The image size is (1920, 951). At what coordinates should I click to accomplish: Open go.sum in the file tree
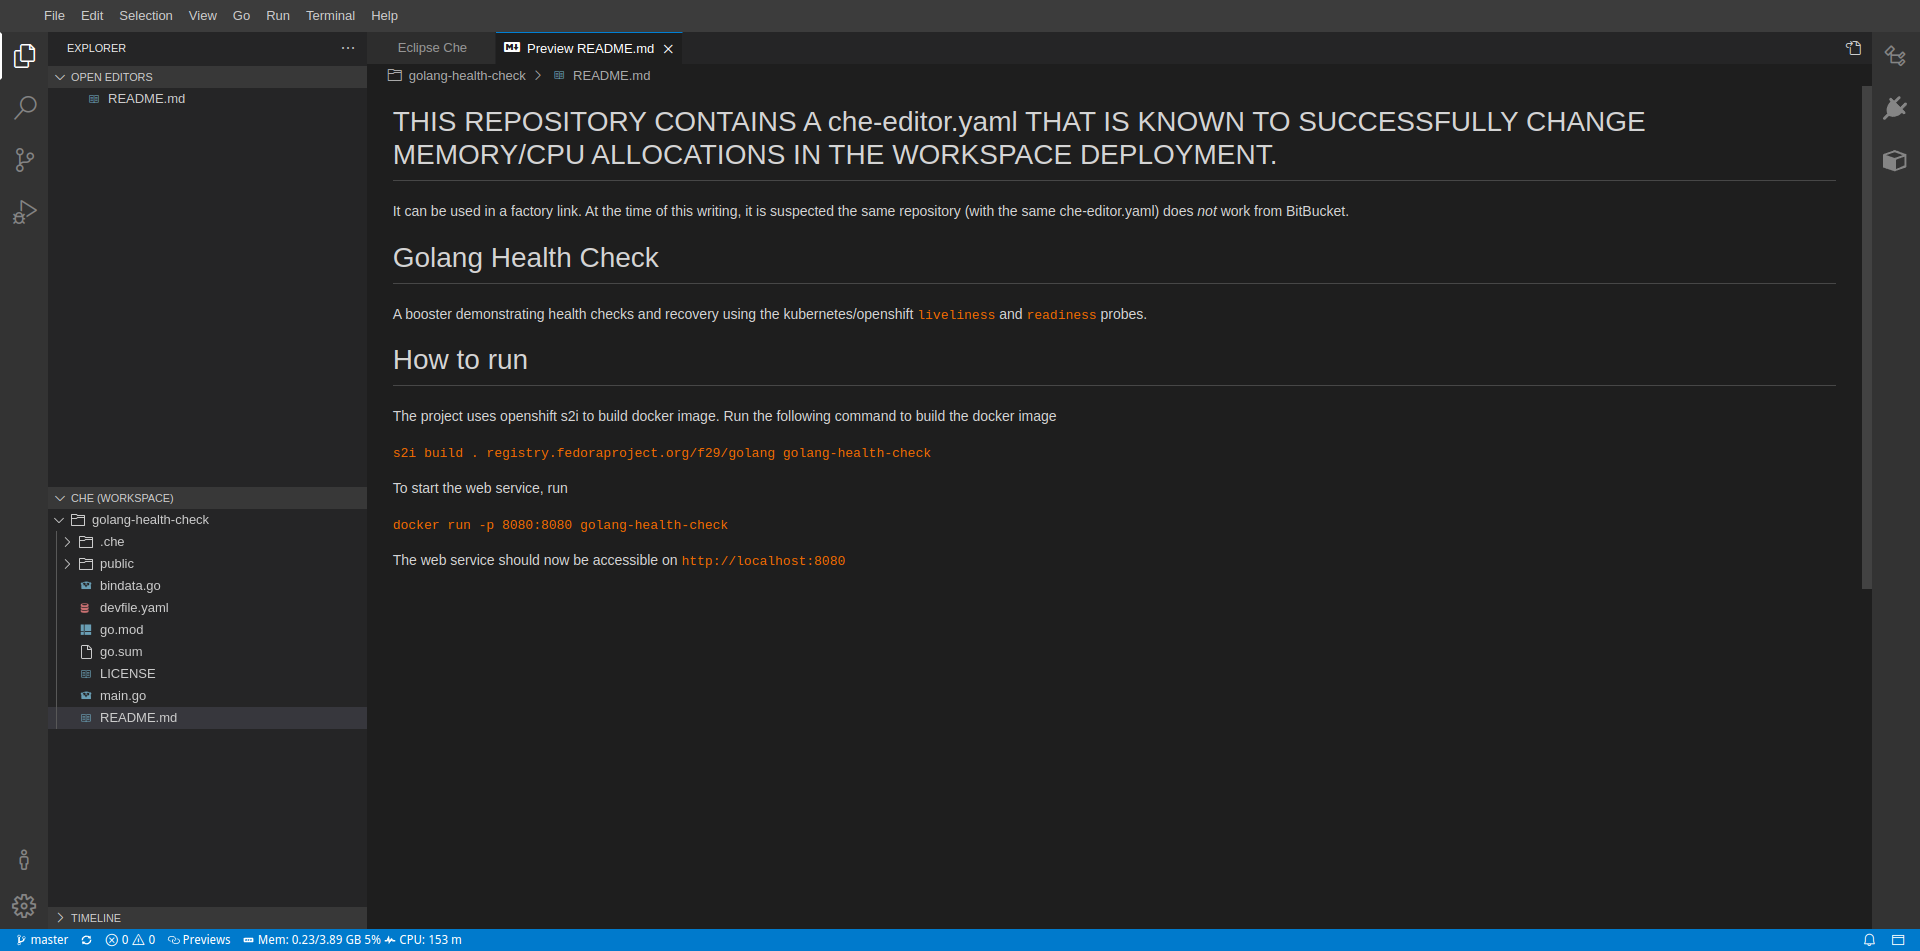coord(207,652)
